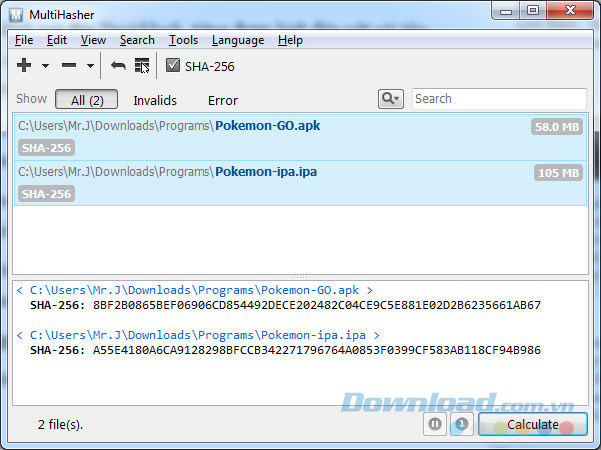Close the MultiHasher window

(570, 10)
